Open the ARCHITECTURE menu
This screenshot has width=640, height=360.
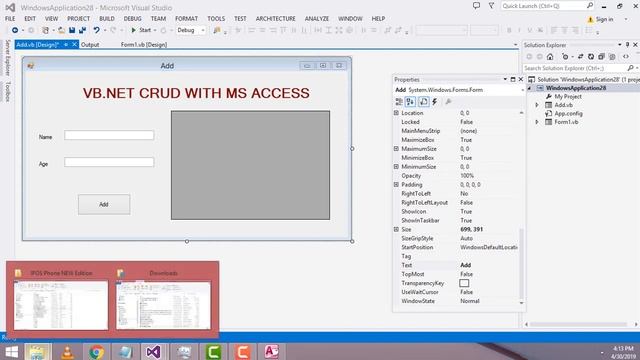pyautogui.click(x=276, y=19)
